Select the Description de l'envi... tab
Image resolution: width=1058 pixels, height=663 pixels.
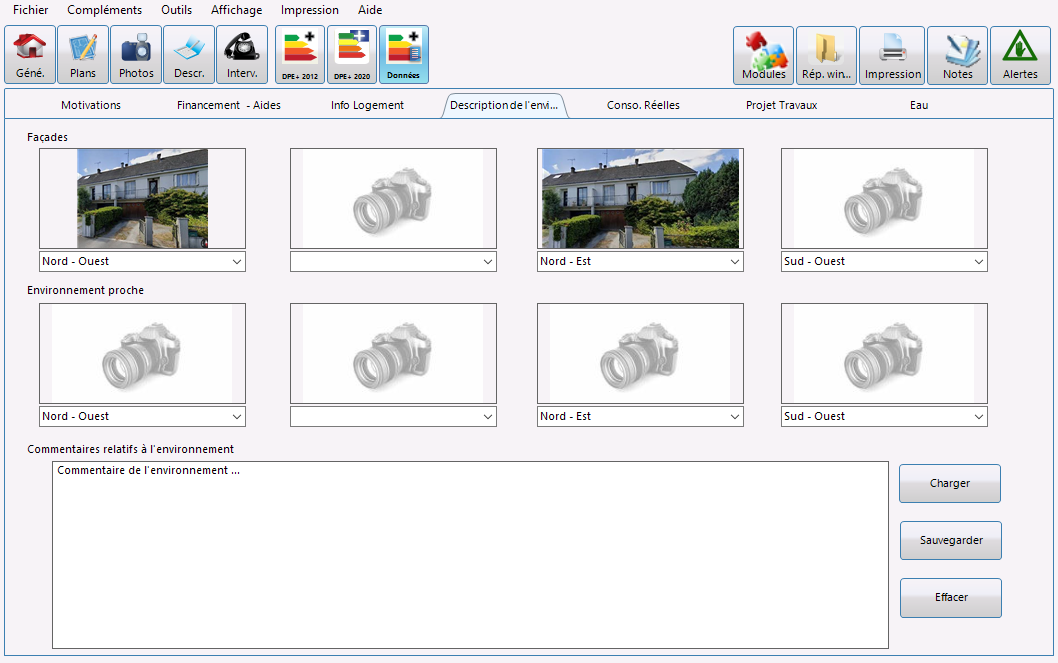coord(505,105)
